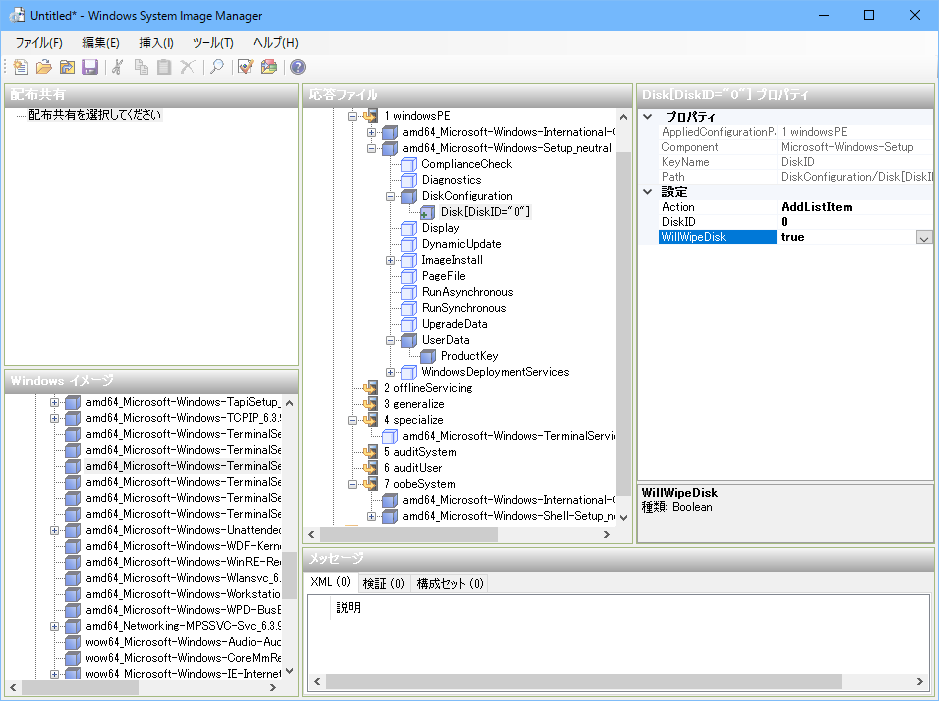Collapse the プロパティ property category
939x701 pixels.
(647, 117)
